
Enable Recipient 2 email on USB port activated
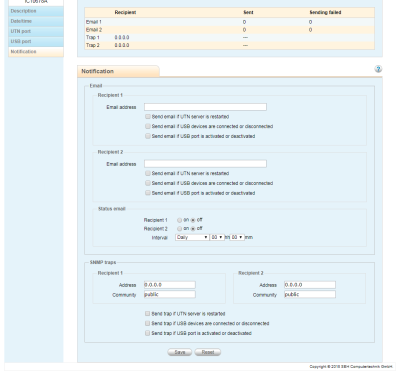[148, 193]
